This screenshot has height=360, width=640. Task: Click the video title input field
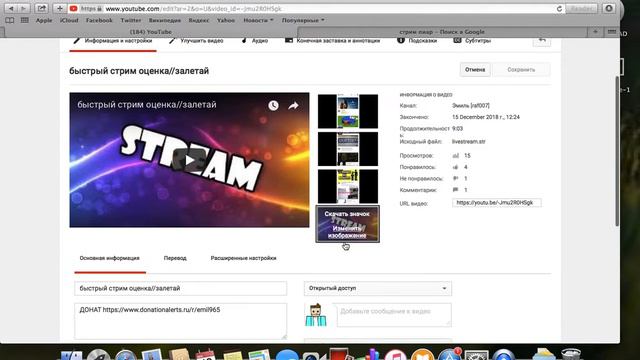[180, 288]
